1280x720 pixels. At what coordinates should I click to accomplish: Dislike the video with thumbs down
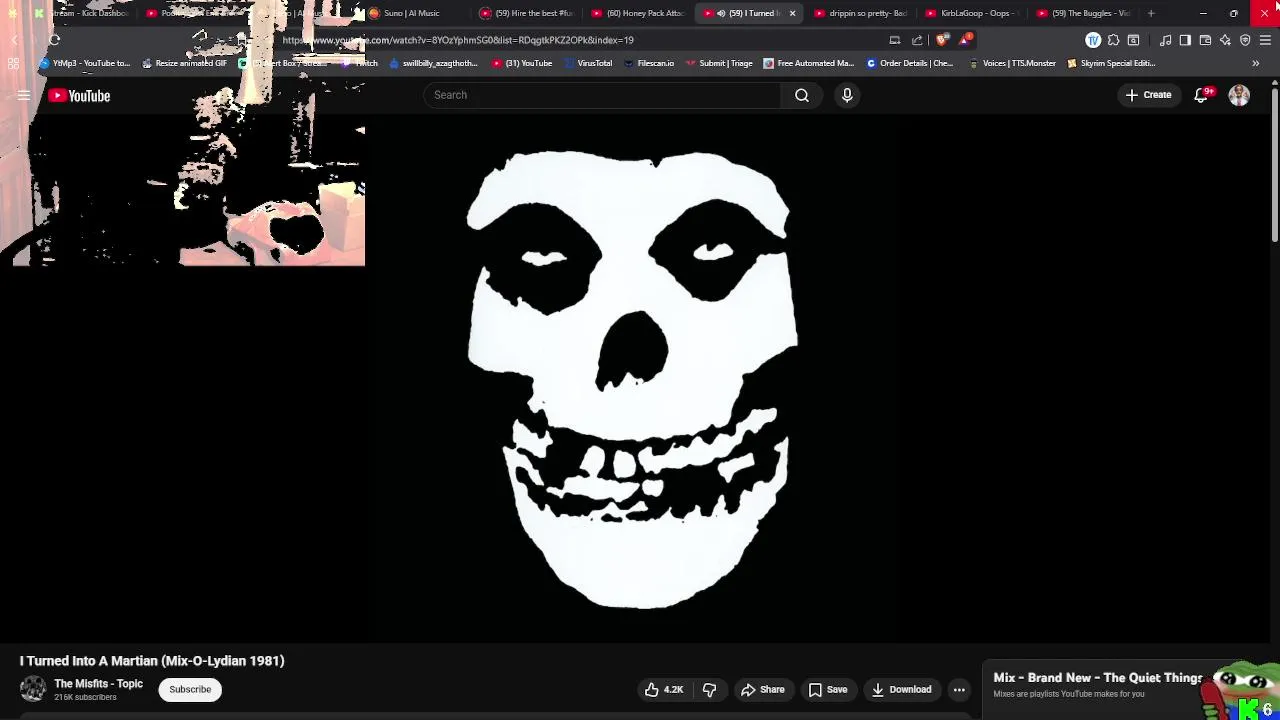(709, 689)
